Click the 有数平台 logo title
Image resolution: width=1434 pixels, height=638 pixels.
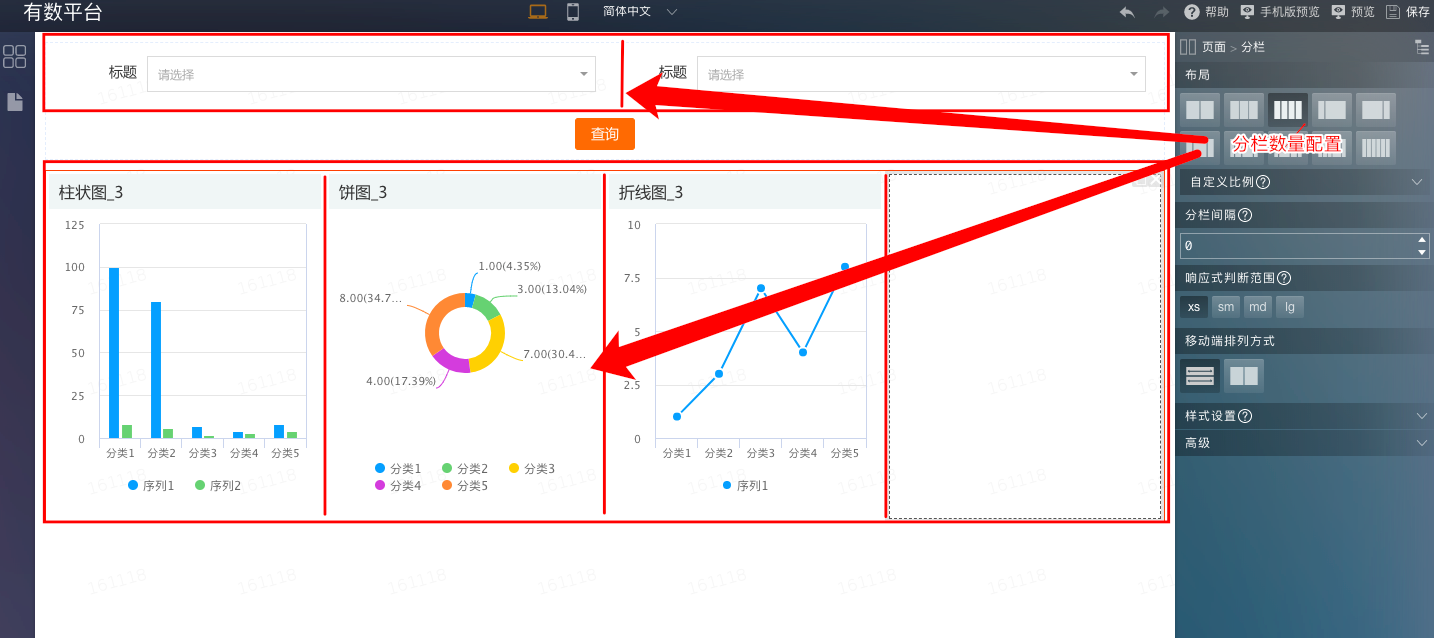63,13
